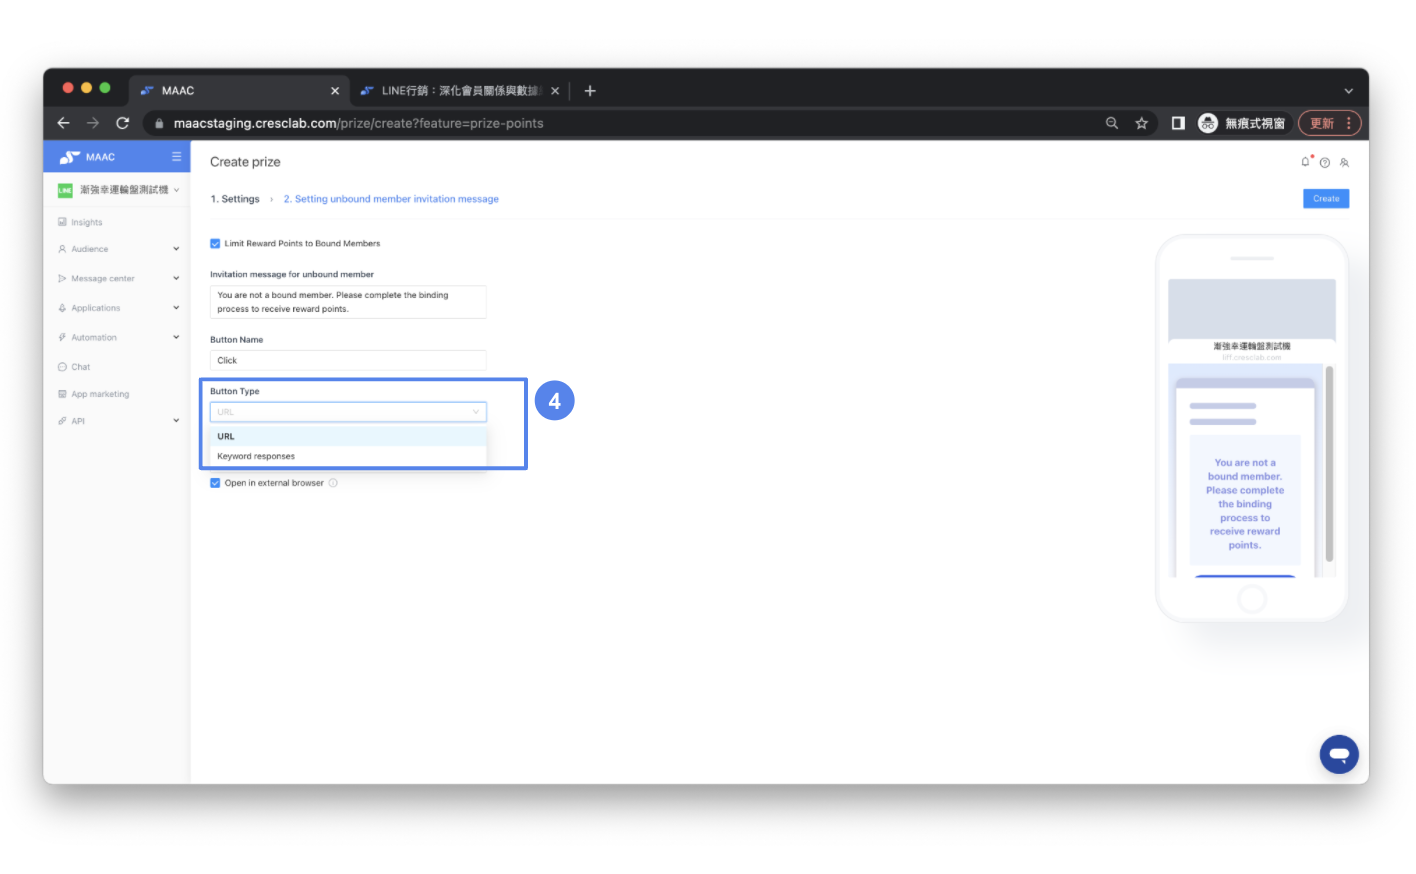
Task: Reload the page in browser
Action: pyautogui.click(x=123, y=123)
